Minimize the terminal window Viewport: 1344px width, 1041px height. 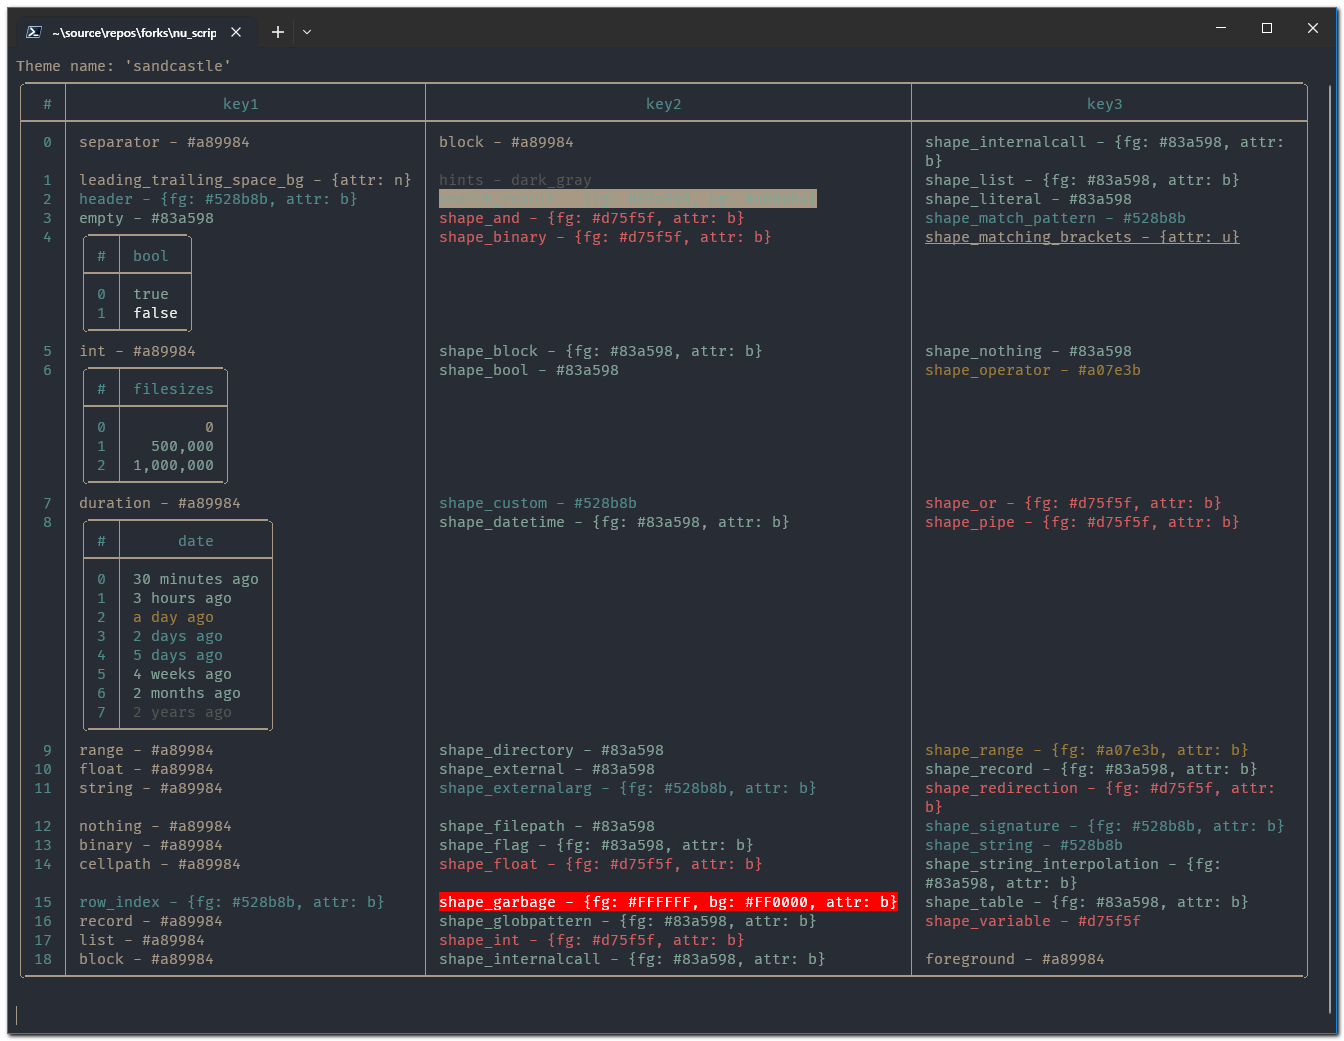[x=1221, y=28]
